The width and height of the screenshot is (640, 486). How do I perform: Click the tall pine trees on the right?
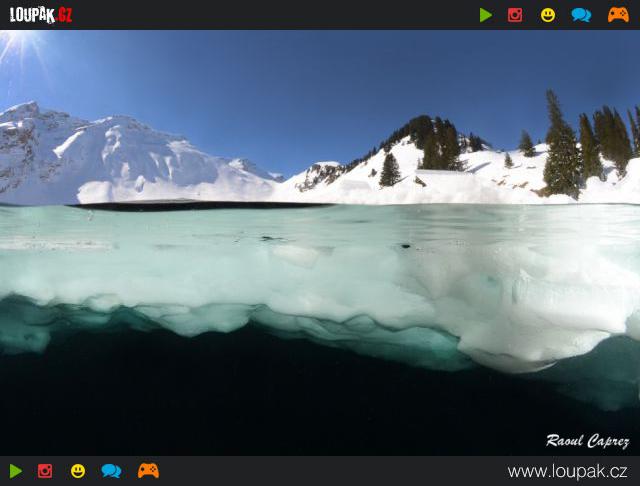coord(562,150)
